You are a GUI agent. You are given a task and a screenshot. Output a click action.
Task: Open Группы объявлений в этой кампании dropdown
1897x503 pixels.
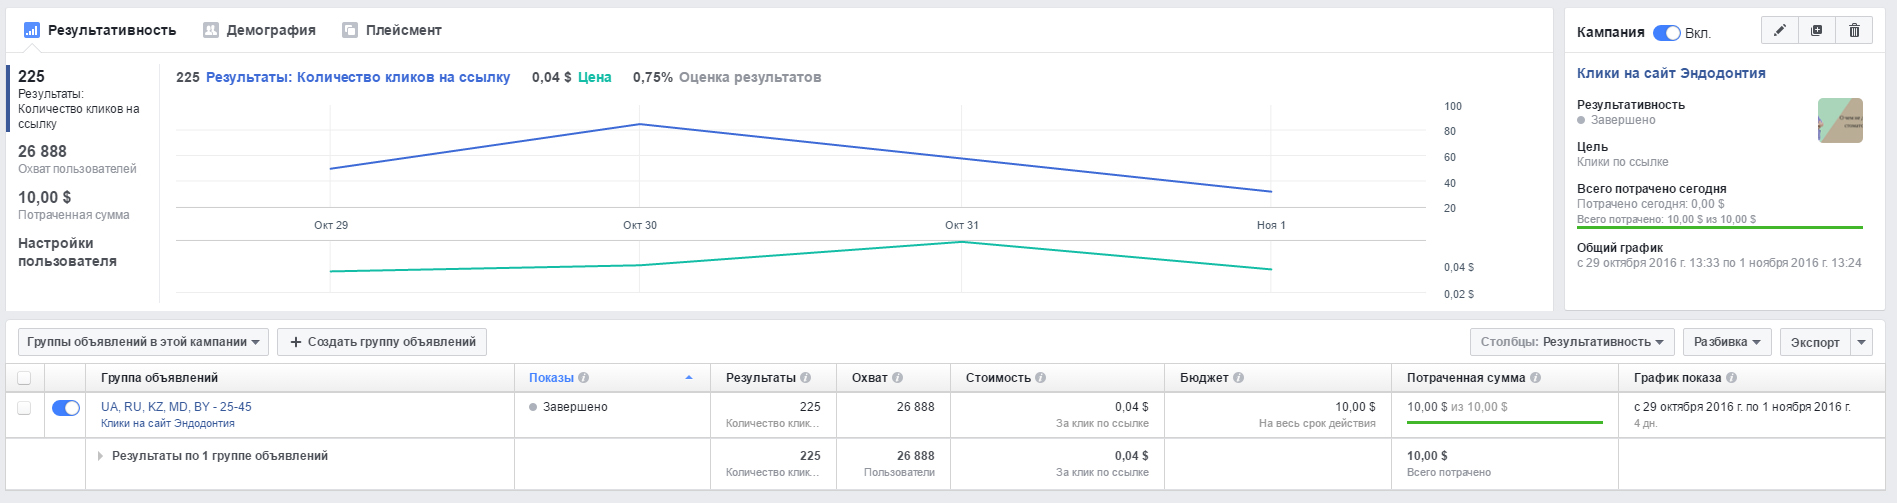(x=143, y=342)
